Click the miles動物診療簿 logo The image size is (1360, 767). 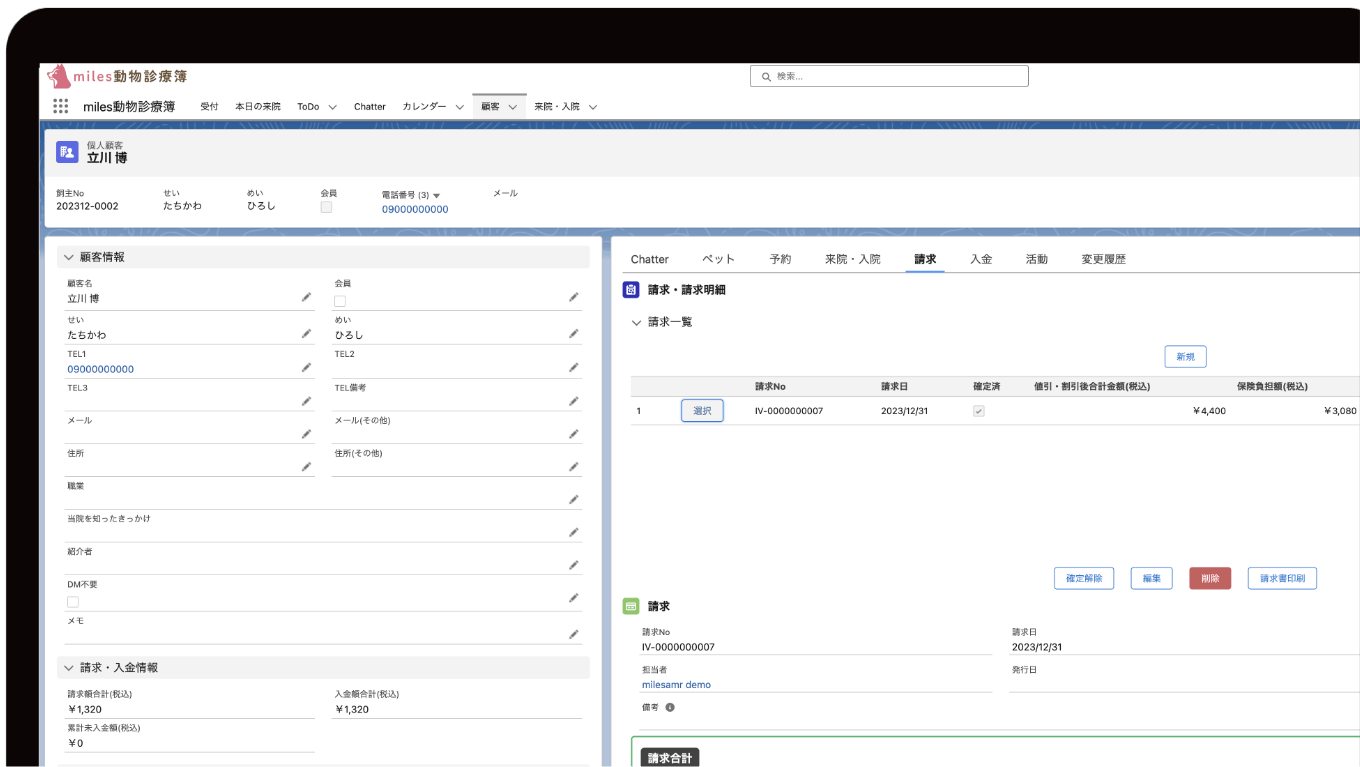(117, 76)
